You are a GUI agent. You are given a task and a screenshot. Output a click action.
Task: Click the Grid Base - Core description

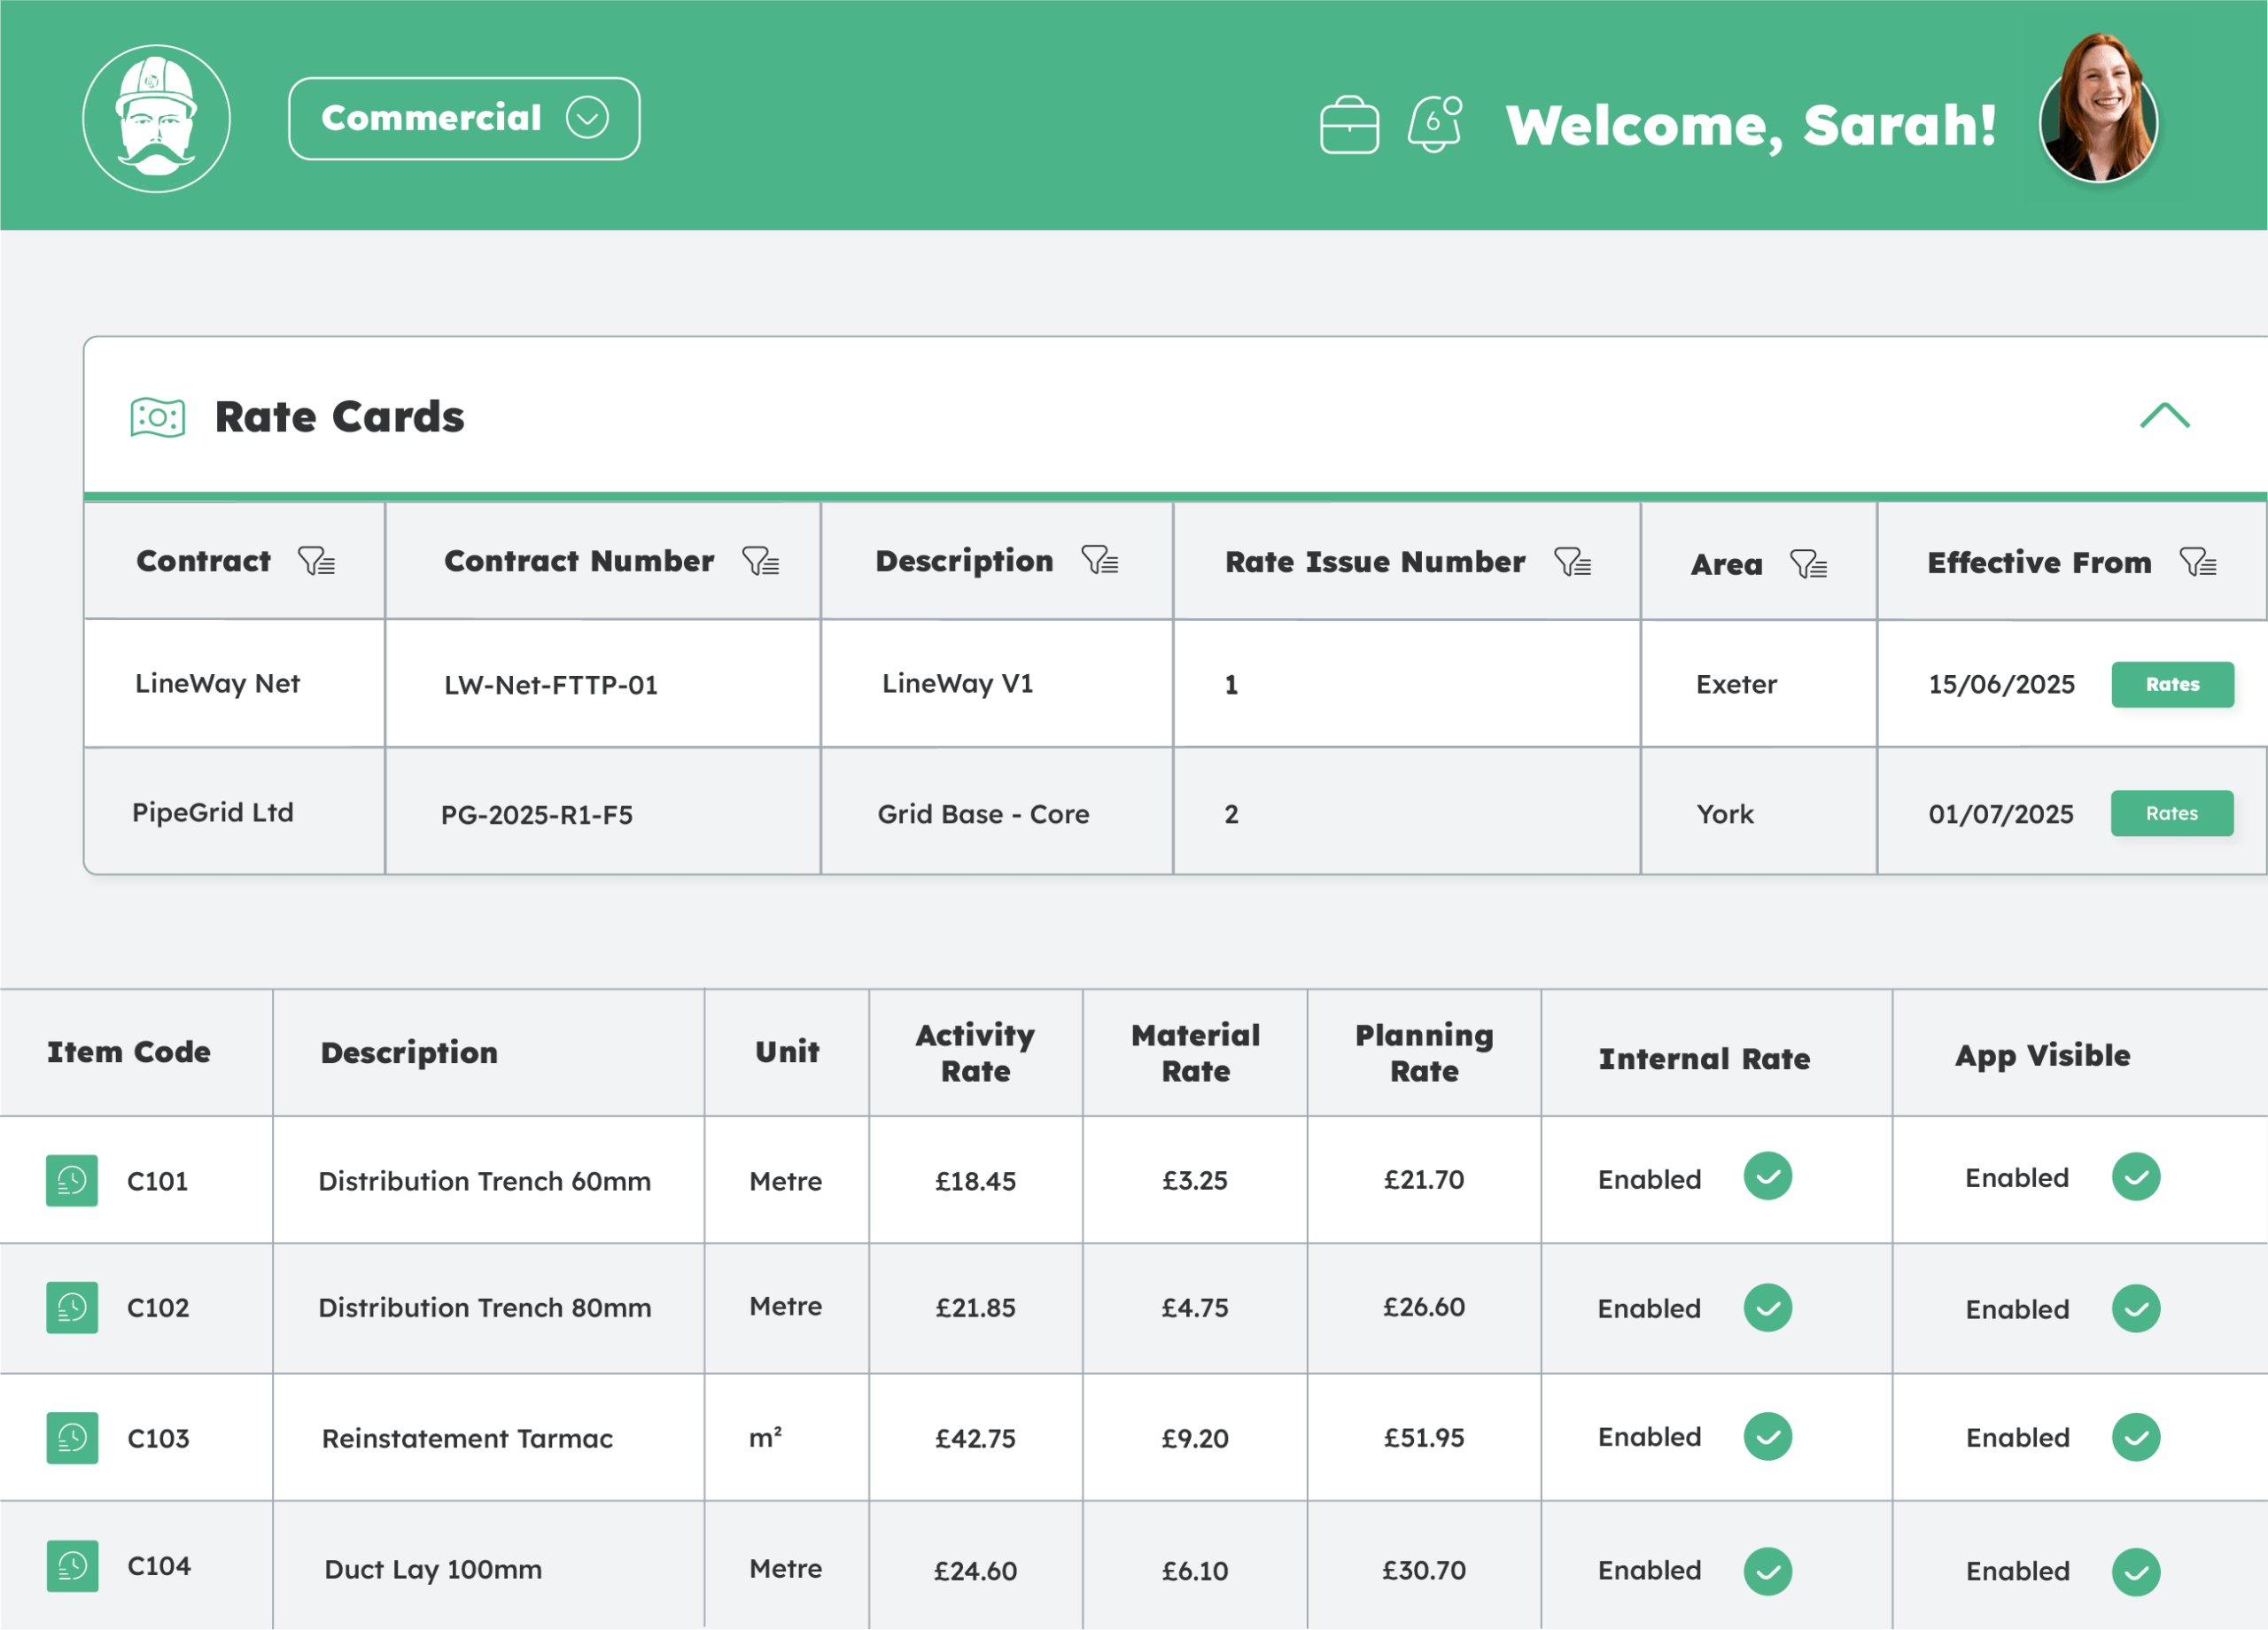(x=984, y=814)
